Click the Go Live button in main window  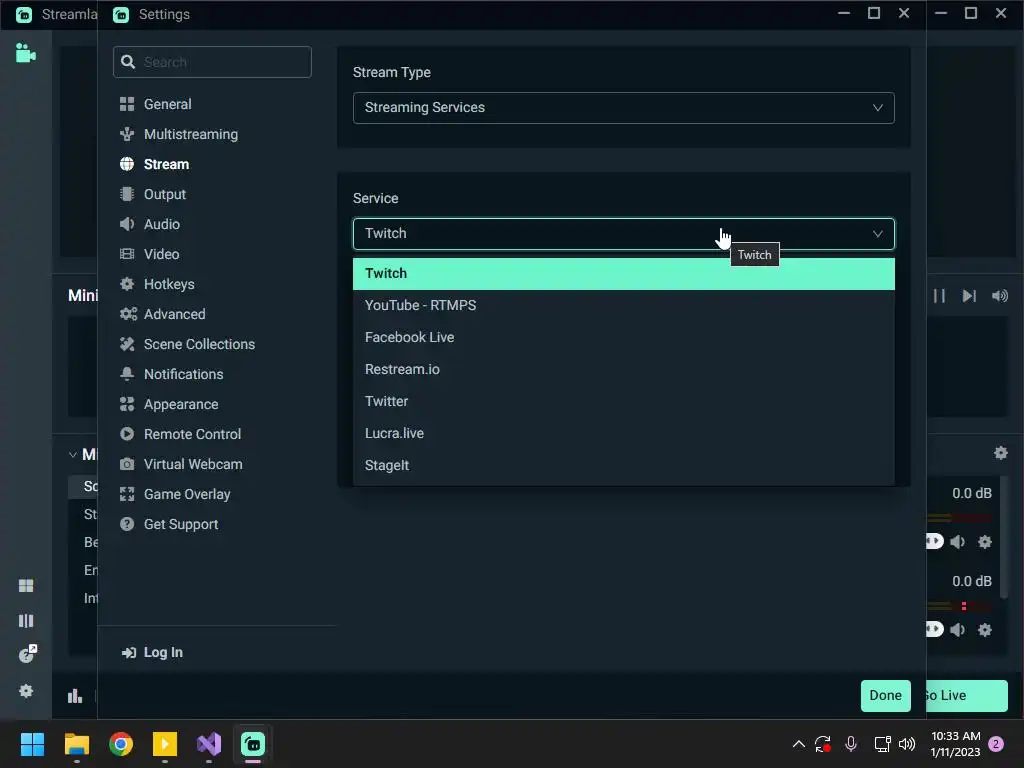click(x=967, y=696)
